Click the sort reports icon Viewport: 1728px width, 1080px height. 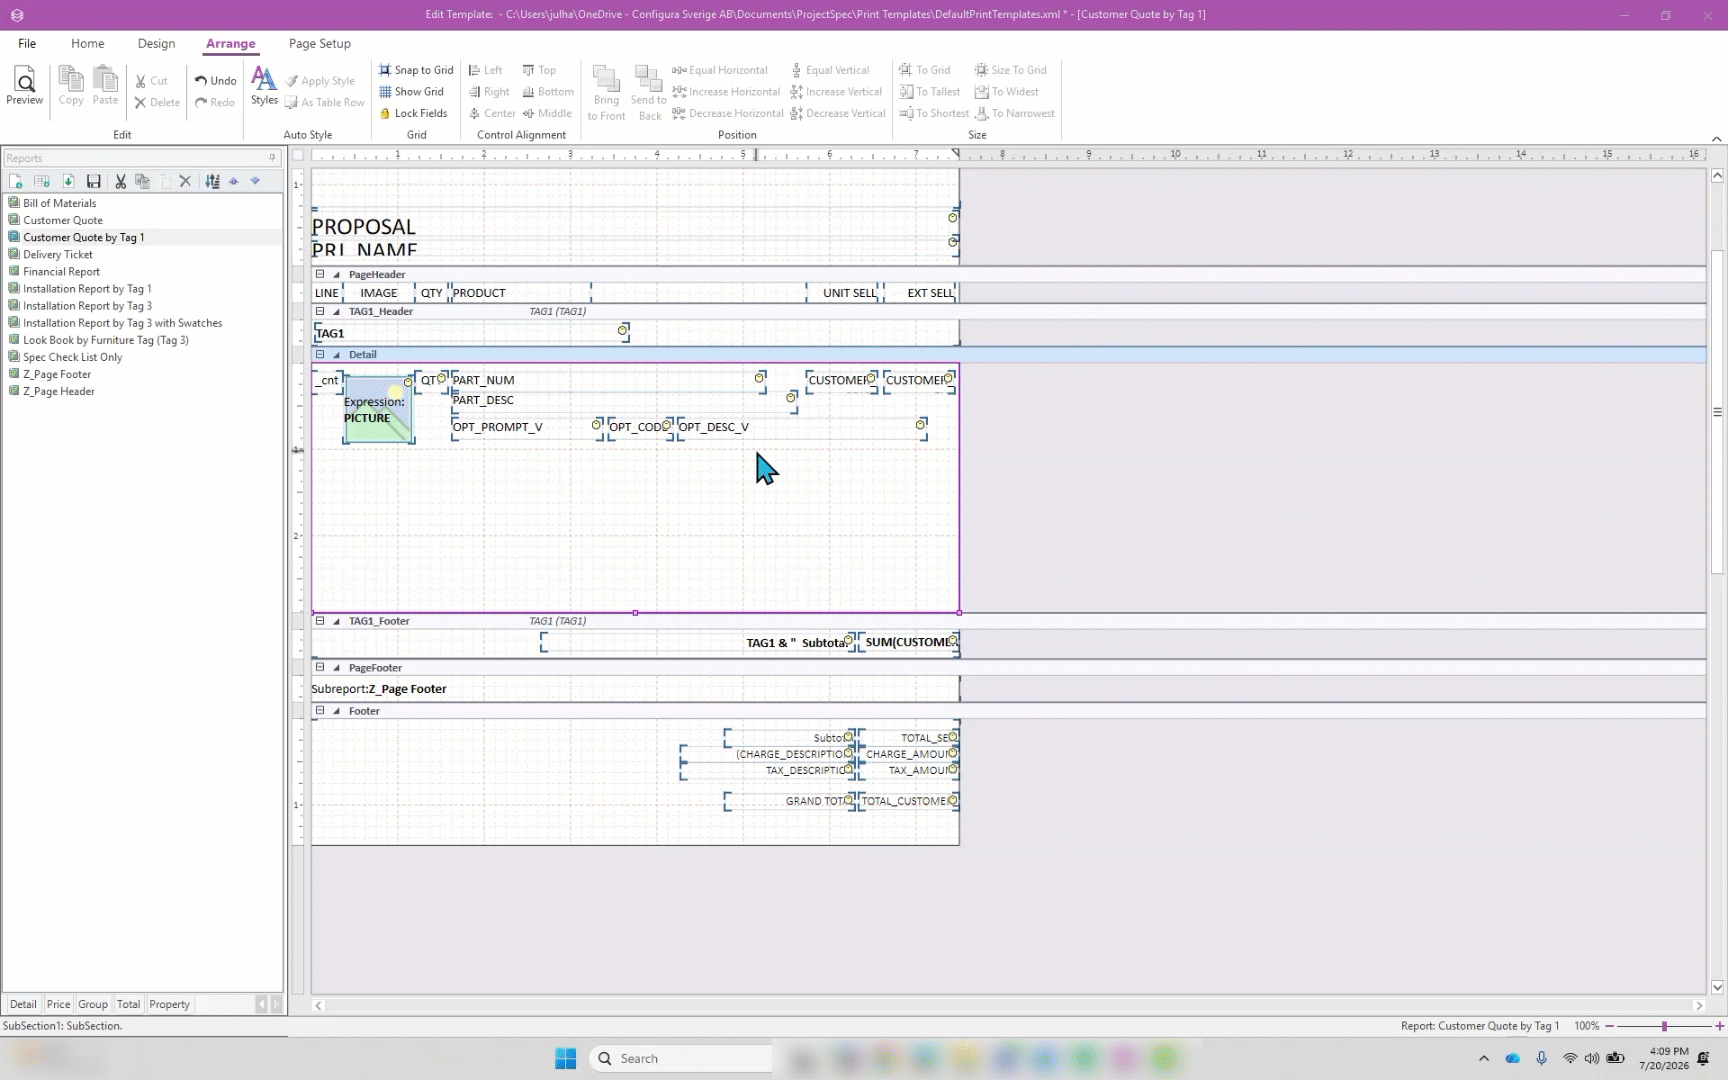coord(212,181)
